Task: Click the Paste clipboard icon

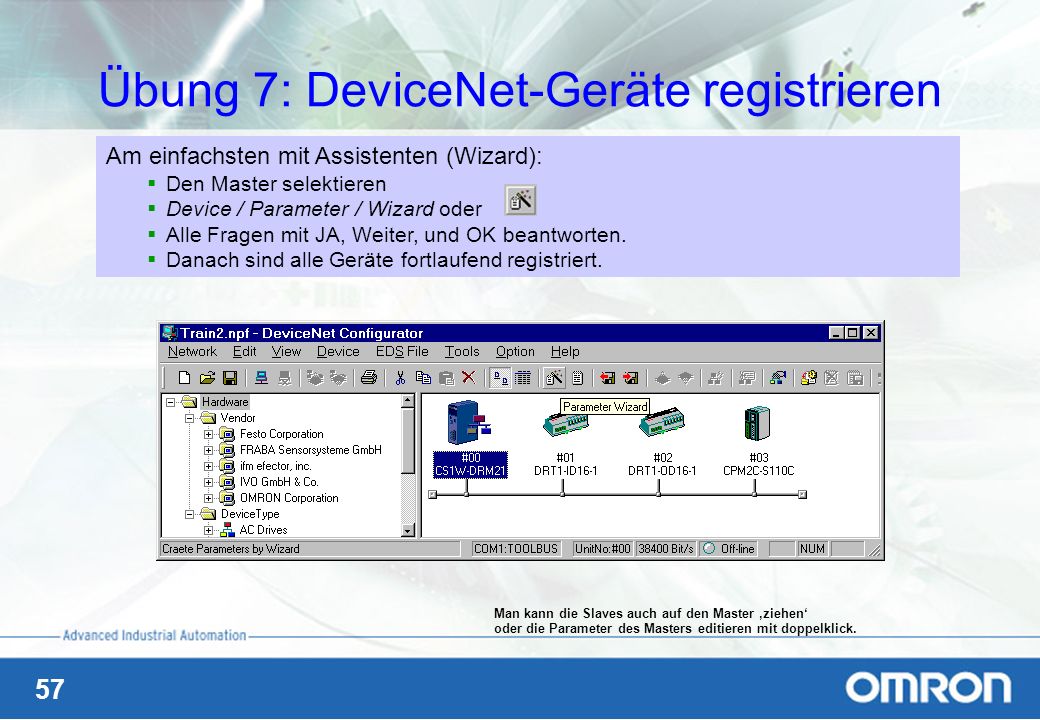Action: (x=446, y=378)
